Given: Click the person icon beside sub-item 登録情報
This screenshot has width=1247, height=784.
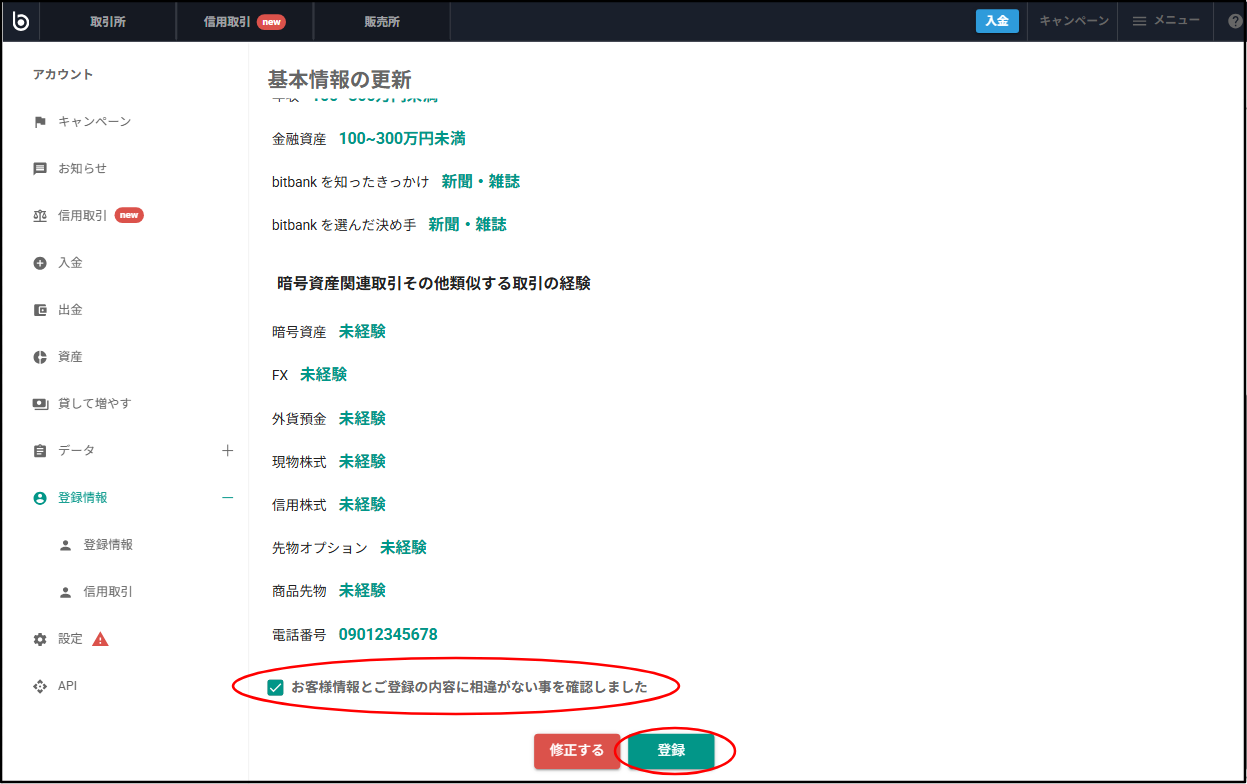Looking at the screenshot, I should pos(66,545).
